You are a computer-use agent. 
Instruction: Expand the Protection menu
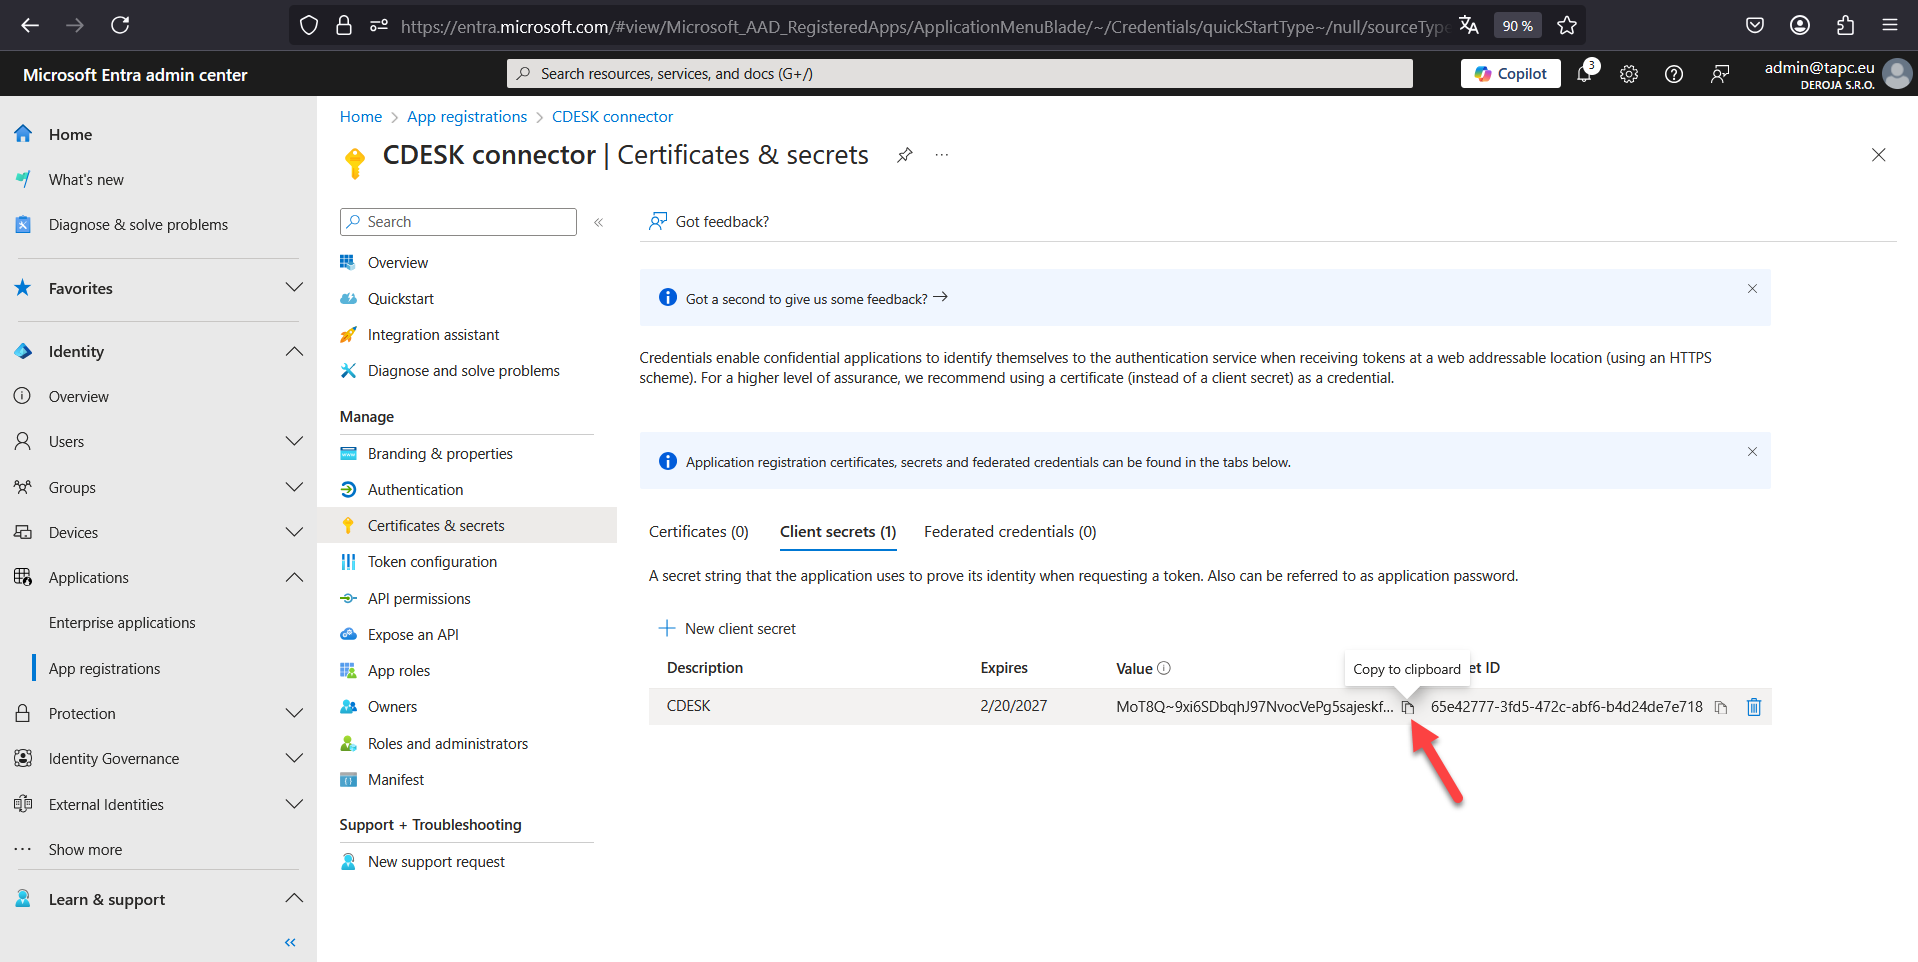[294, 713]
